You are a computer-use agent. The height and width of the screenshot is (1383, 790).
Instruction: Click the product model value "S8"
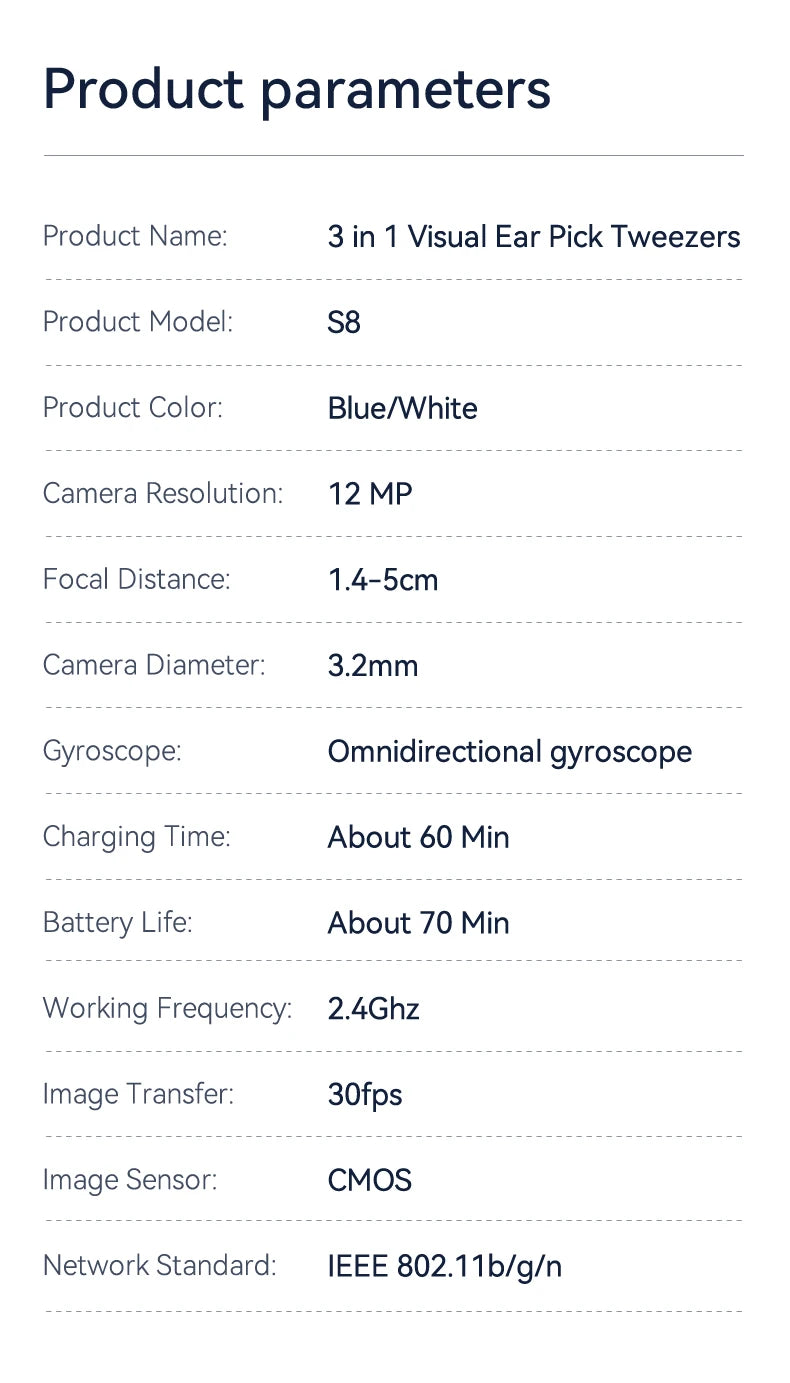[344, 322]
